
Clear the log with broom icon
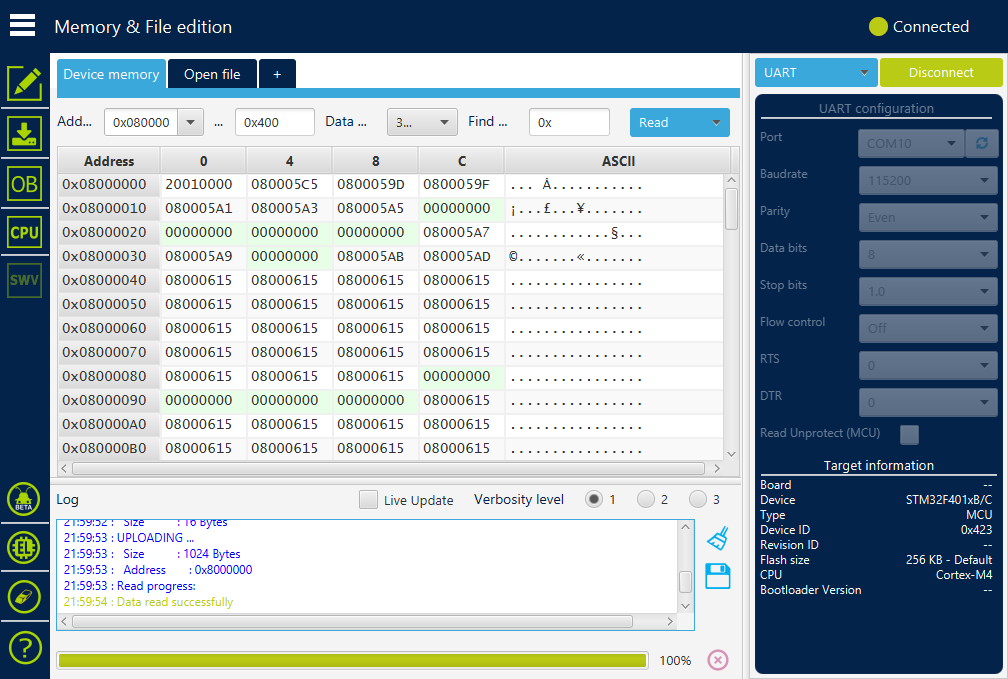(x=718, y=538)
